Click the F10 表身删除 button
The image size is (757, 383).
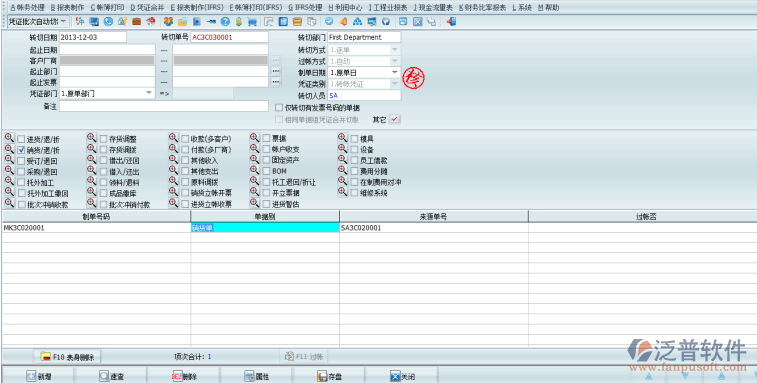click(67, 357)
